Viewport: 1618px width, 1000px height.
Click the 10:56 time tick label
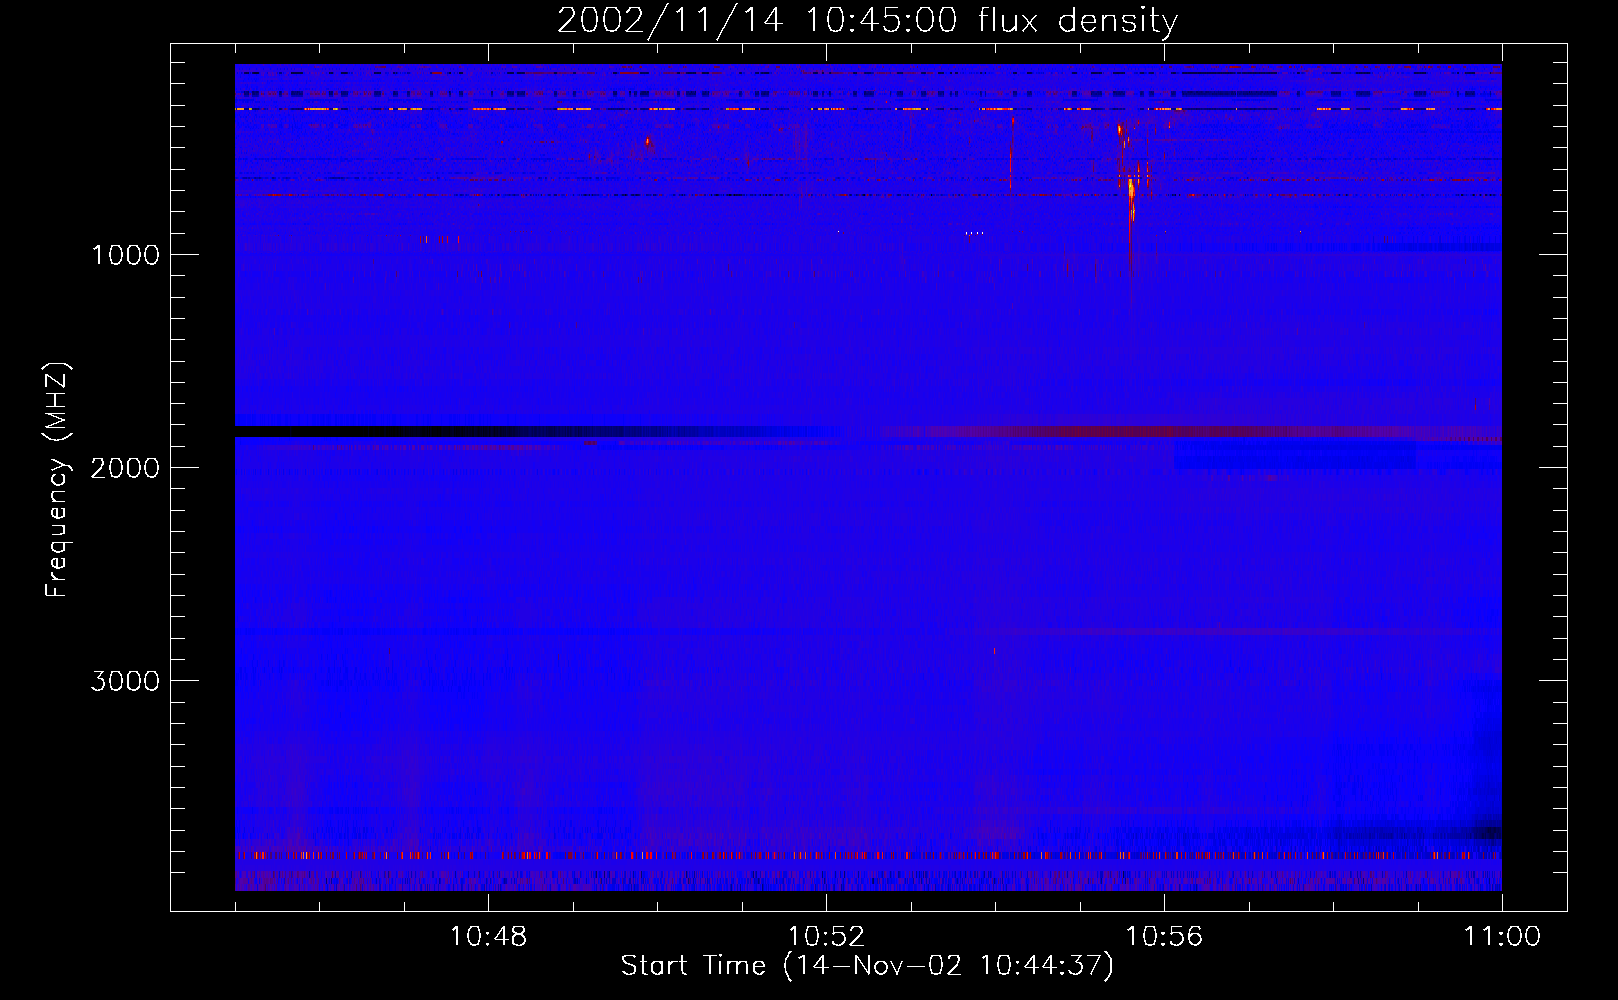pos(1164,937)
